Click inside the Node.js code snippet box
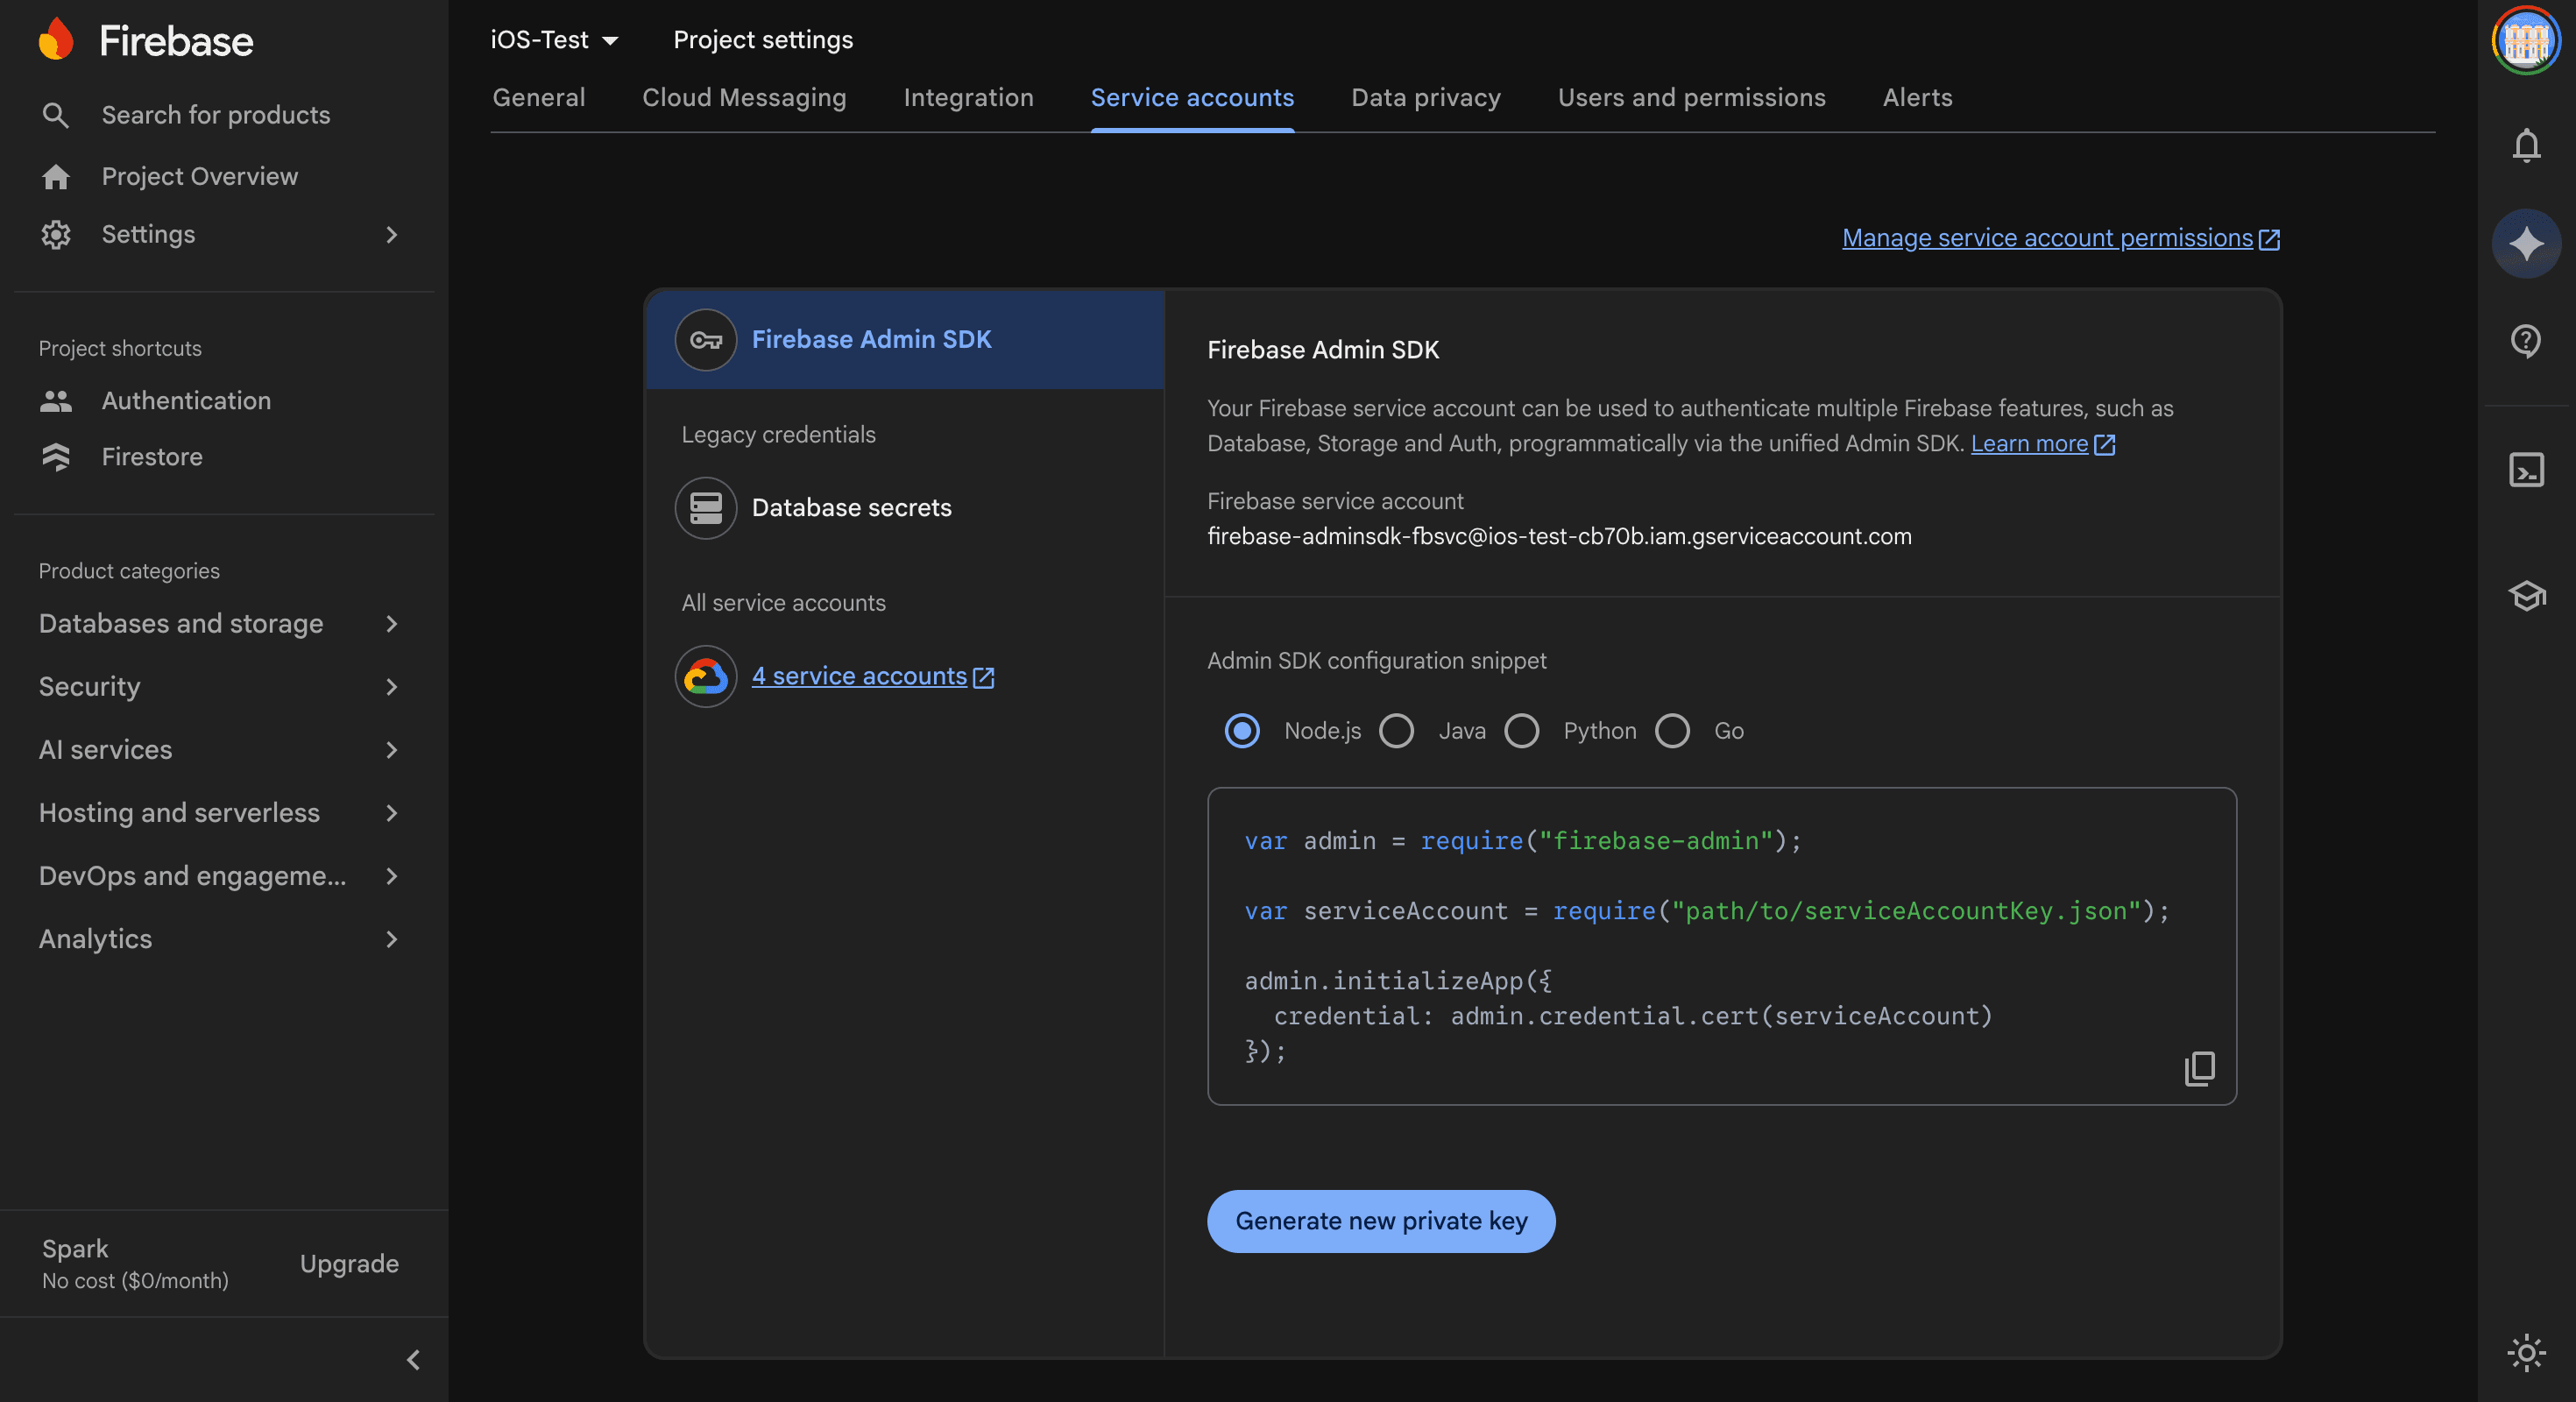The image size is (2576, 1402). point(1721,946)
